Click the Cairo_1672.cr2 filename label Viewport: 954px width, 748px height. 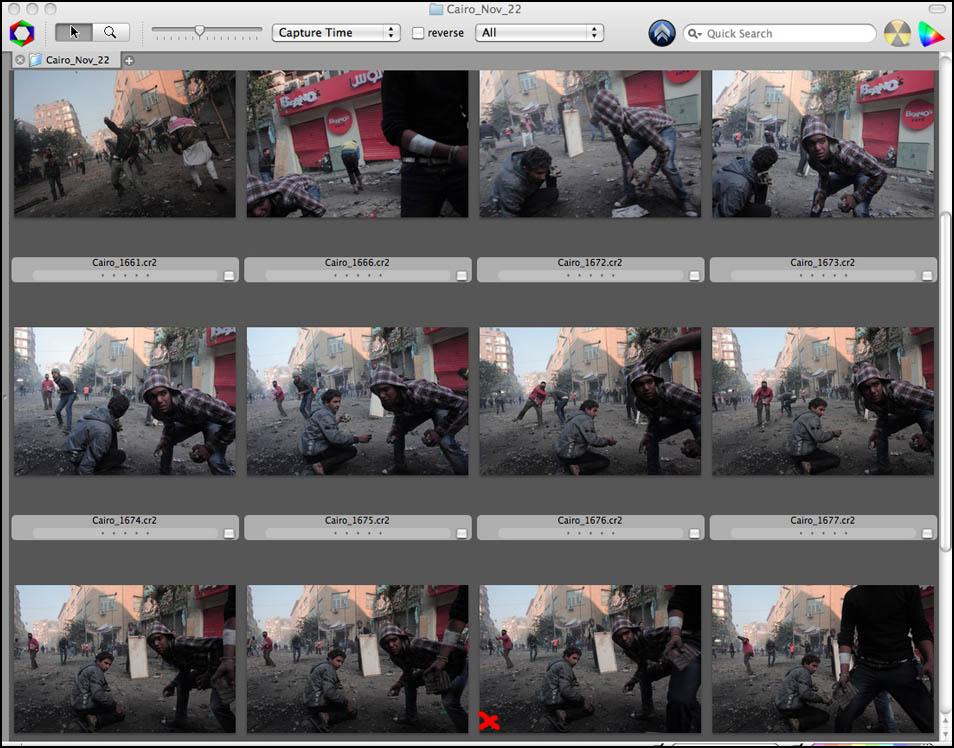590,262
